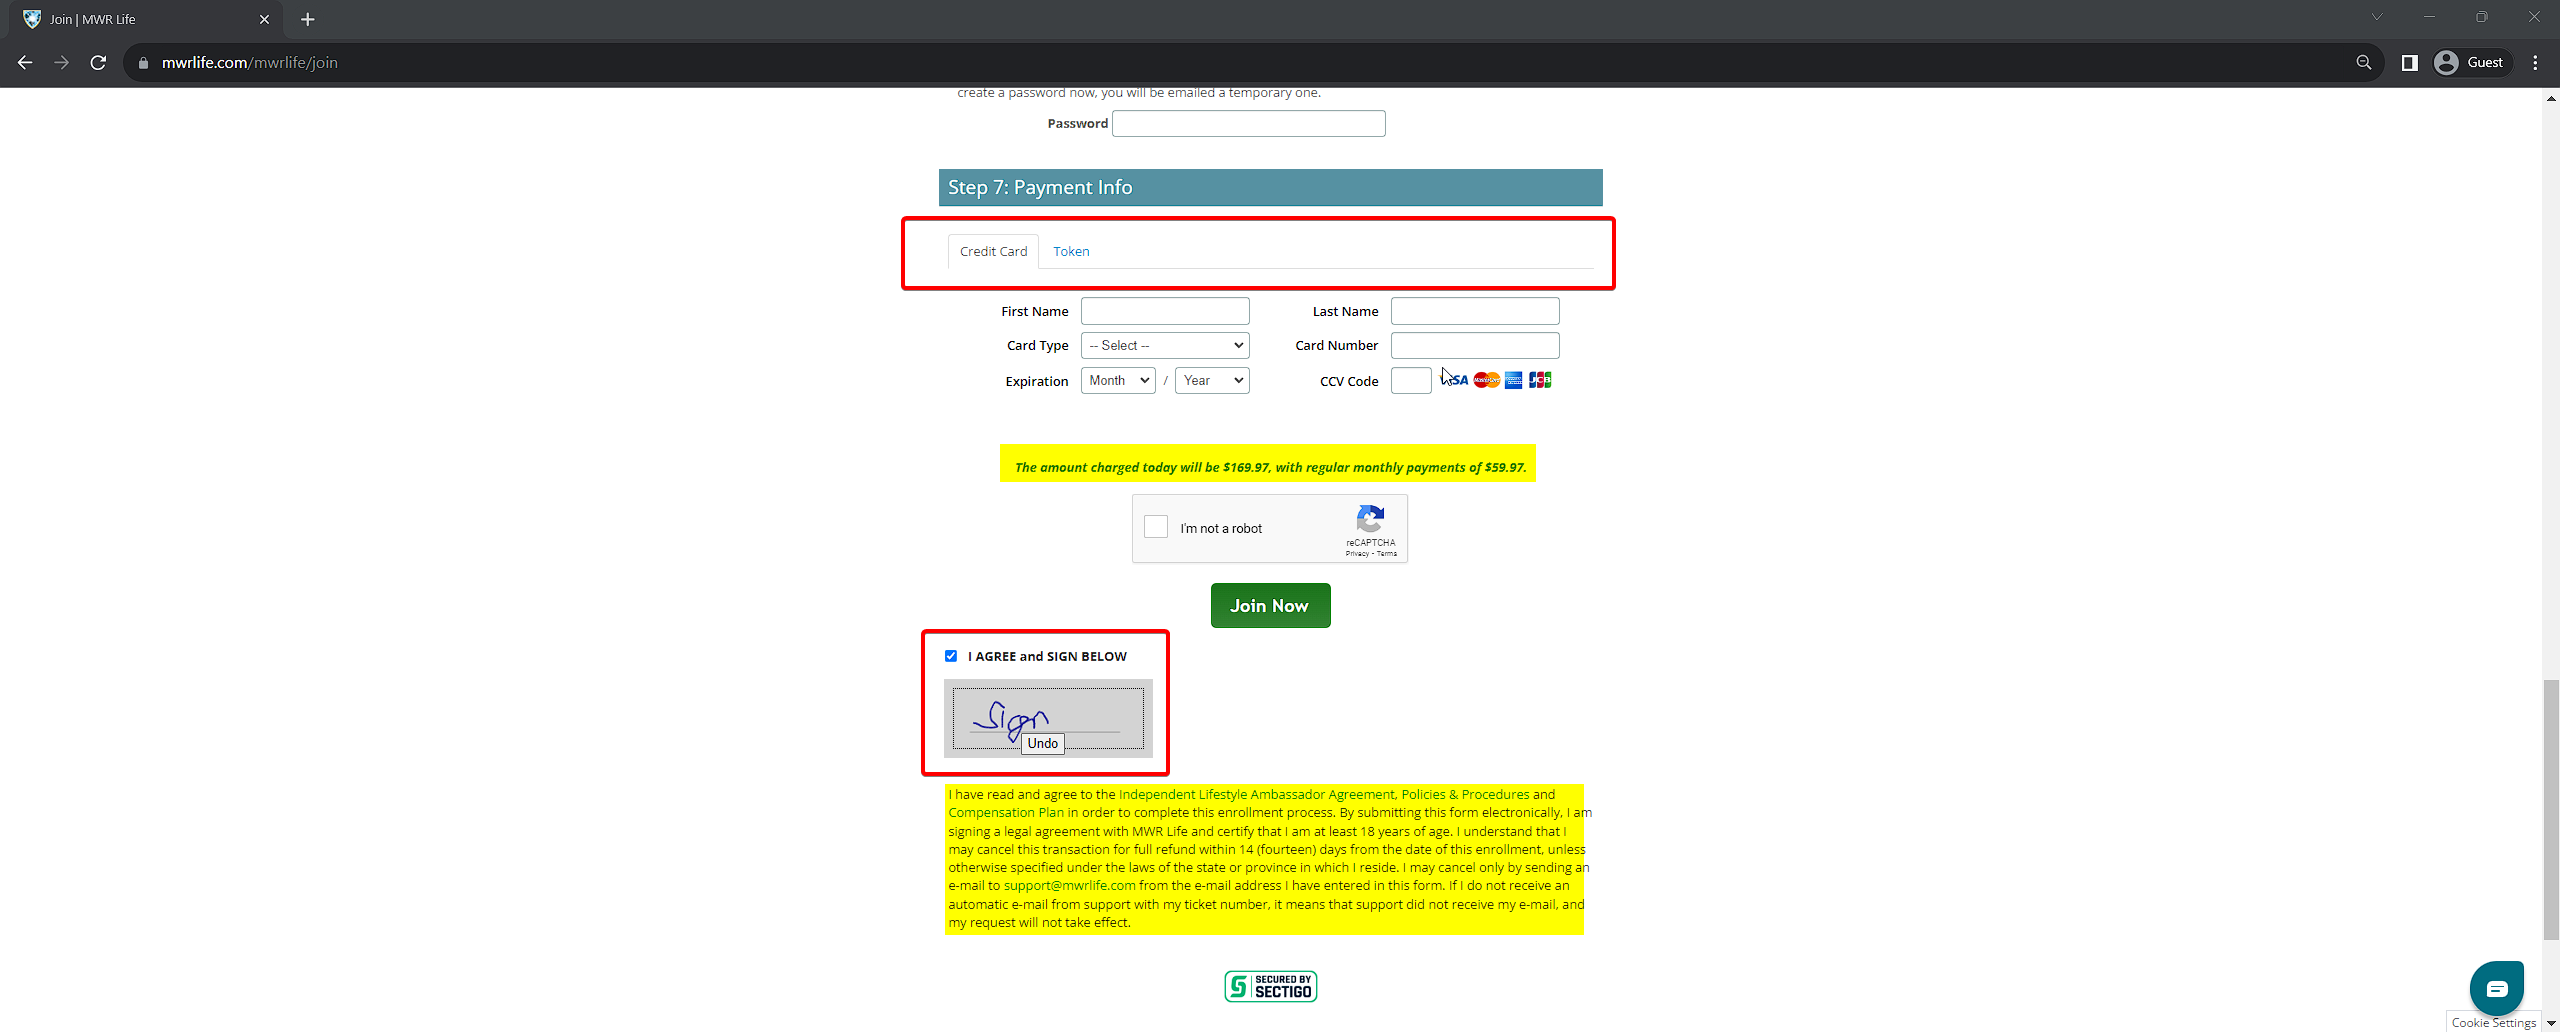Open reCAPTCHA Terms link
This screenshot has width=2560, height=1032.
1387,553
